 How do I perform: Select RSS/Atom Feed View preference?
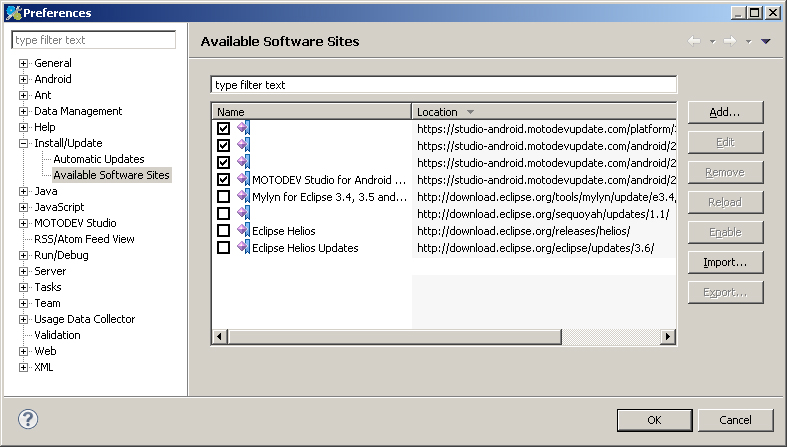(x=84, y=239)
